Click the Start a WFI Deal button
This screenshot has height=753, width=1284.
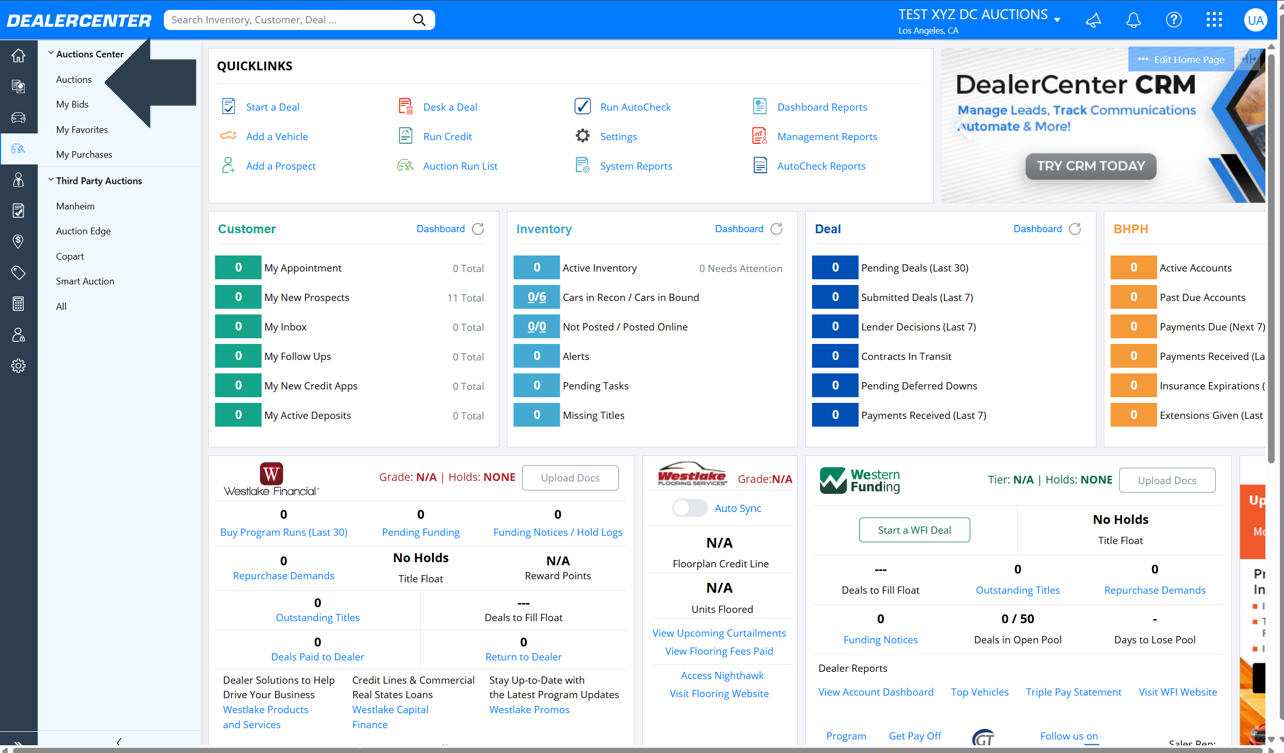click(x=914, y=530)
